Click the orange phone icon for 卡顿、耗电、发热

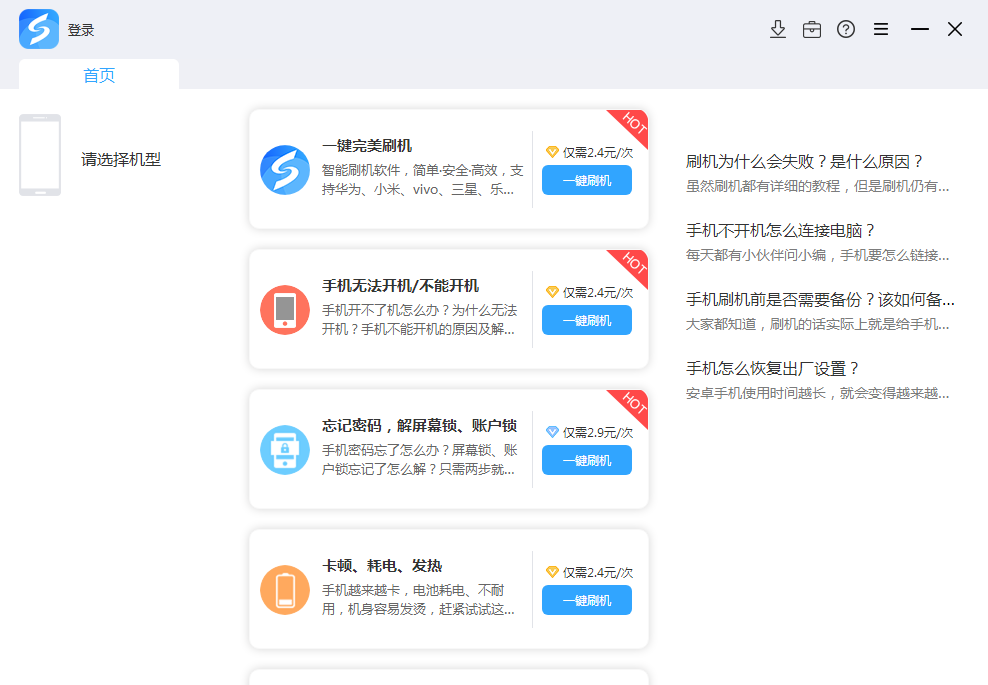pyautogui.click(x=284, y=590)
